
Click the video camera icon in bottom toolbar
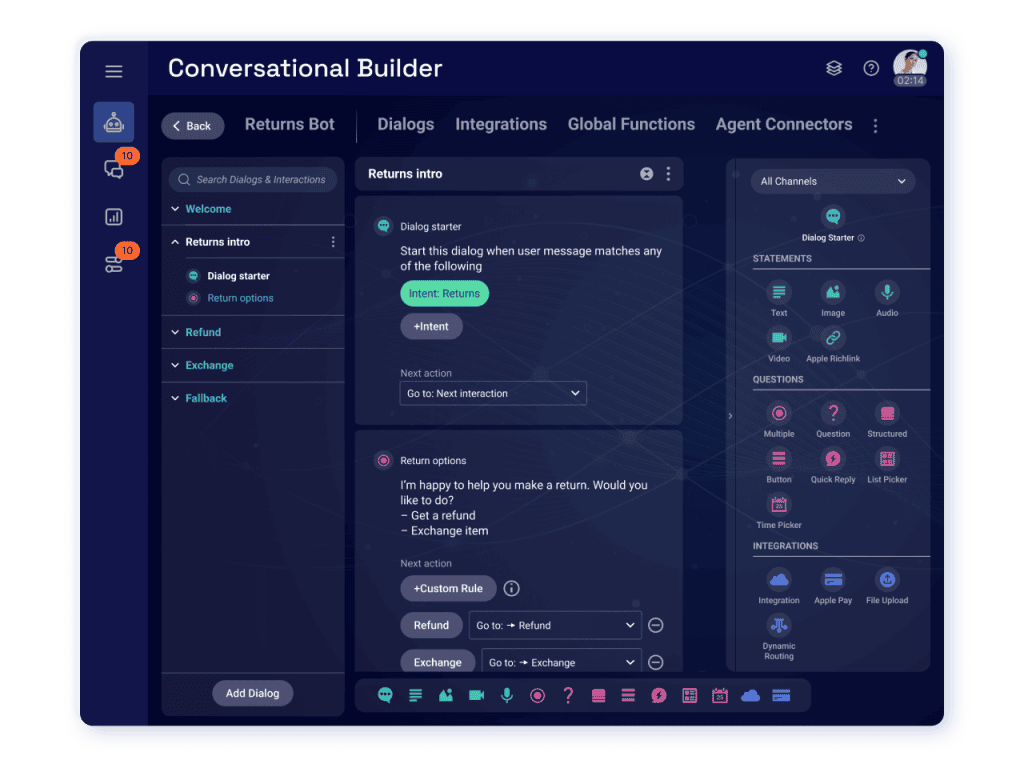coord(477,696)
